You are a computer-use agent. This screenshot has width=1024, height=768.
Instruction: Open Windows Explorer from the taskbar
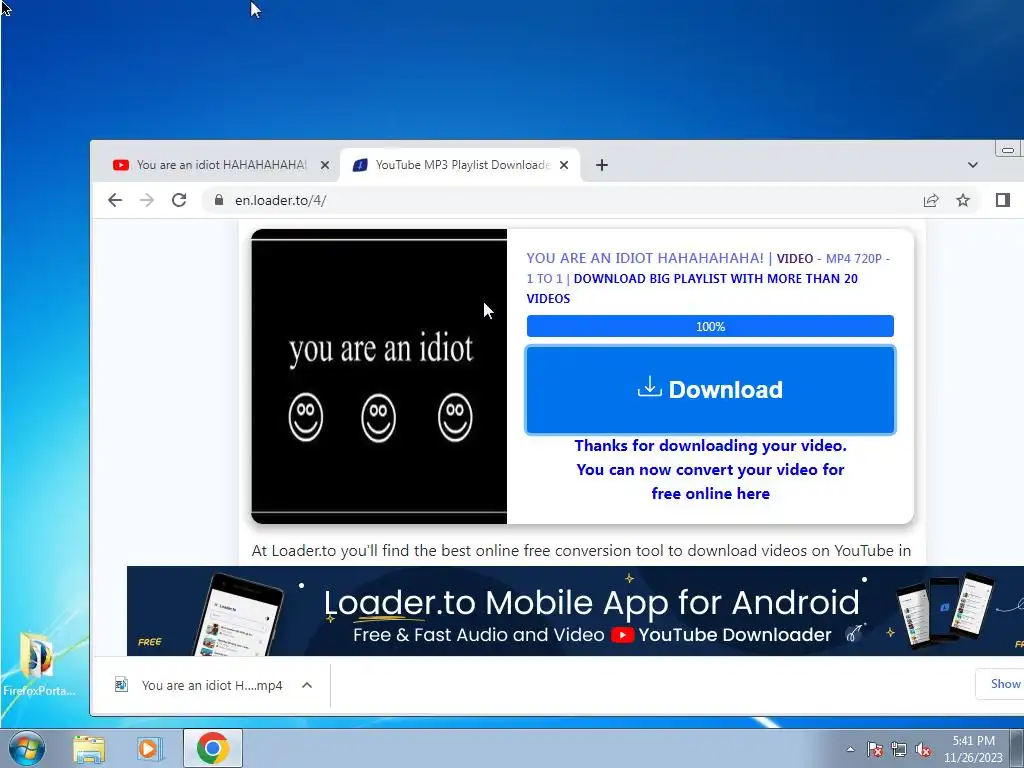(x=89, y=749)
